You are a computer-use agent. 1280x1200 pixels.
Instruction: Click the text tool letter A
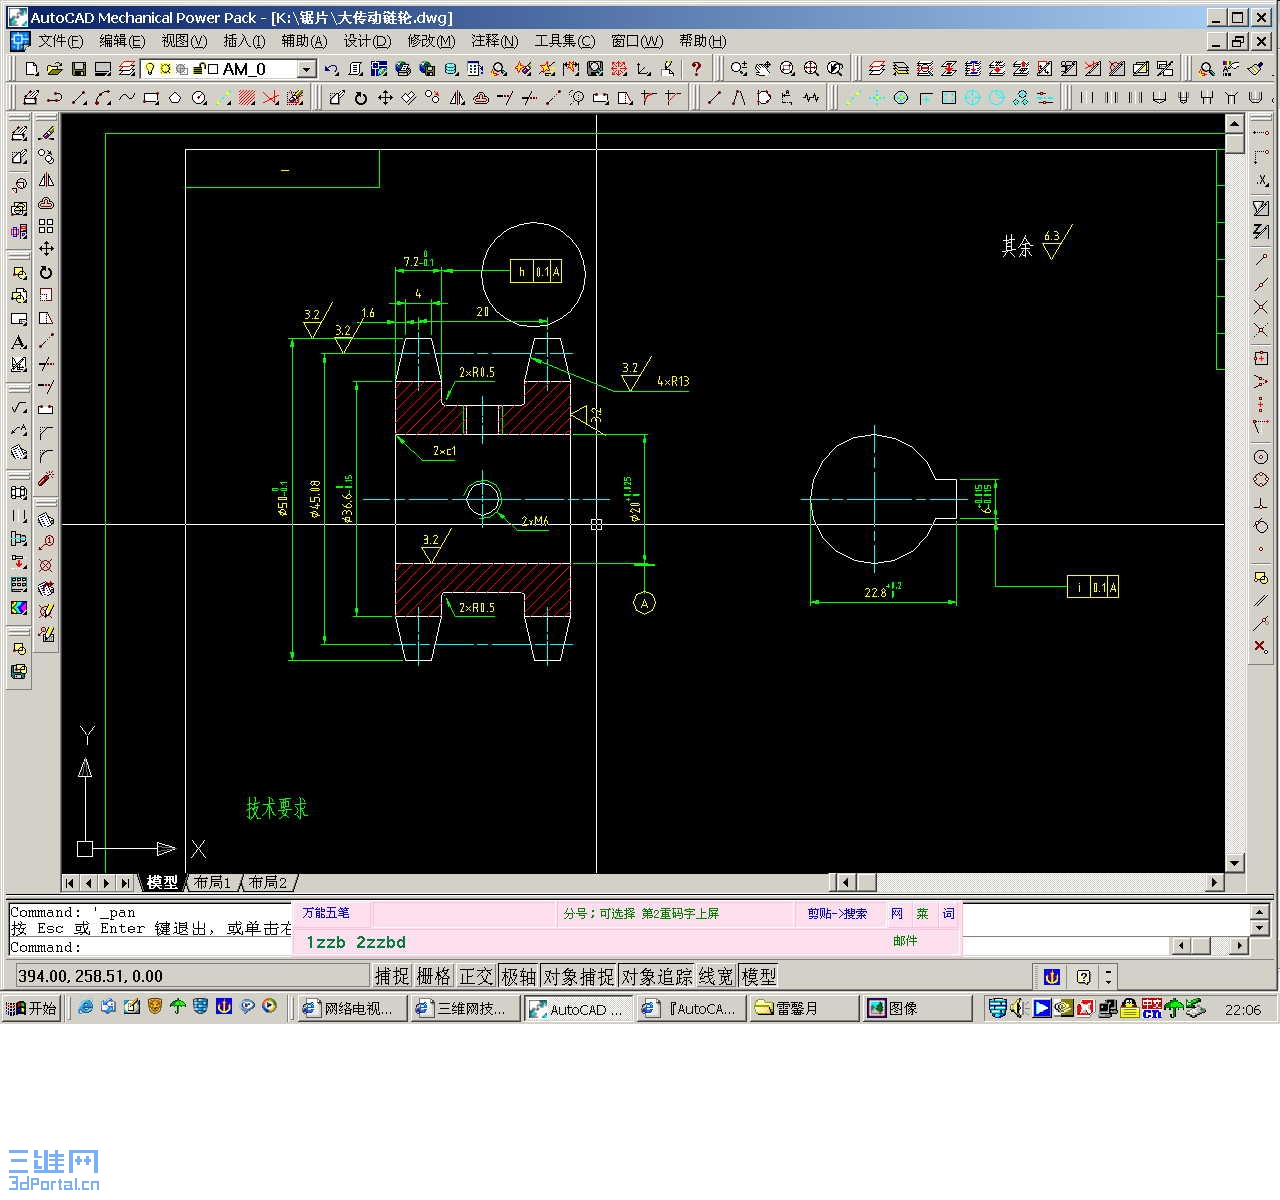[19, 342]
